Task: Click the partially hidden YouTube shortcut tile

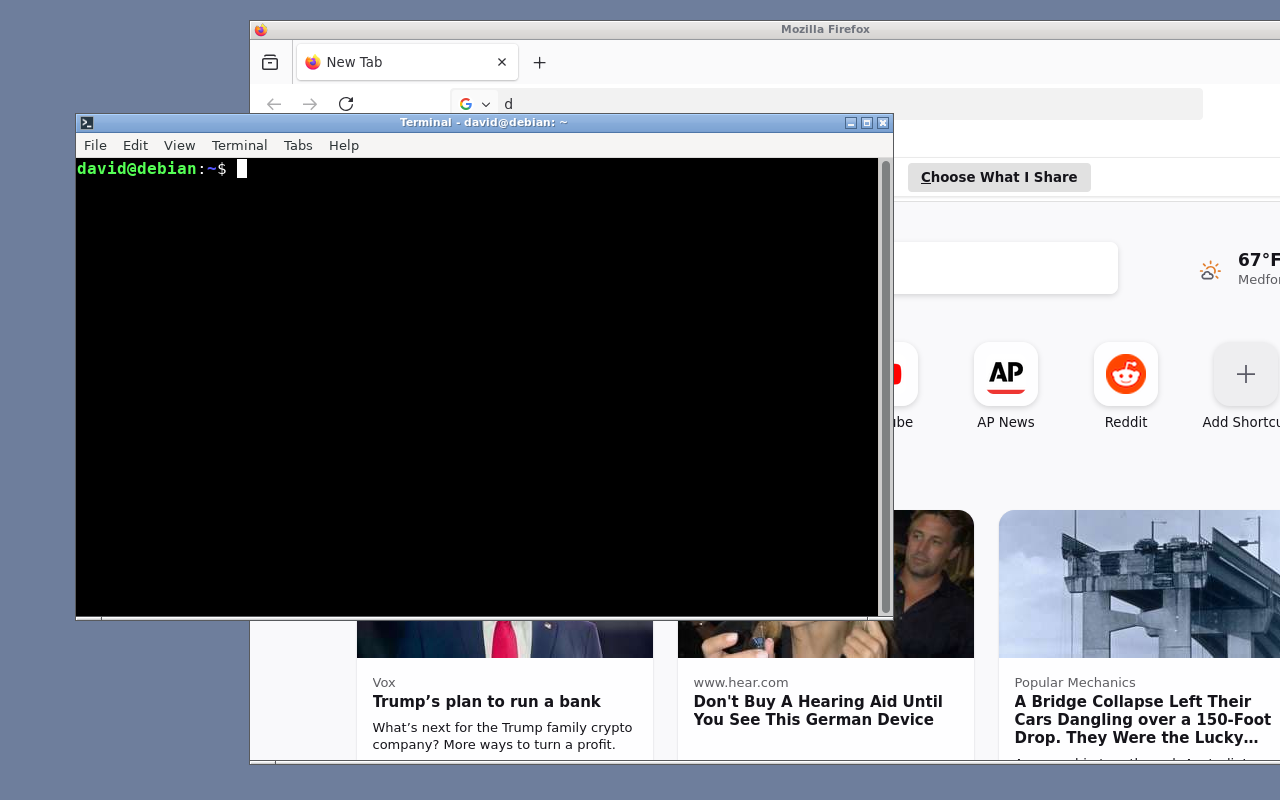Action: point(904,374)
